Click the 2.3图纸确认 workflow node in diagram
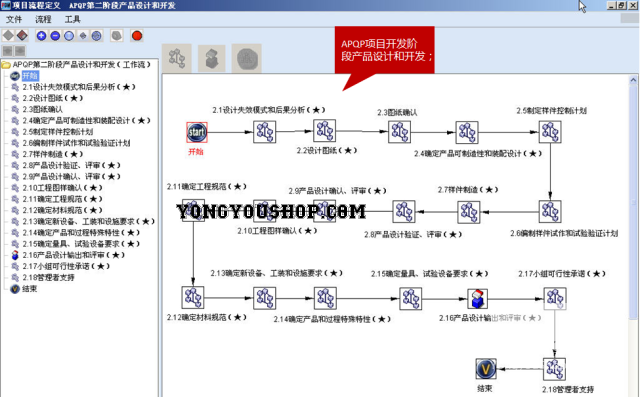Viewport: 640px width, 397px height. 399,131
